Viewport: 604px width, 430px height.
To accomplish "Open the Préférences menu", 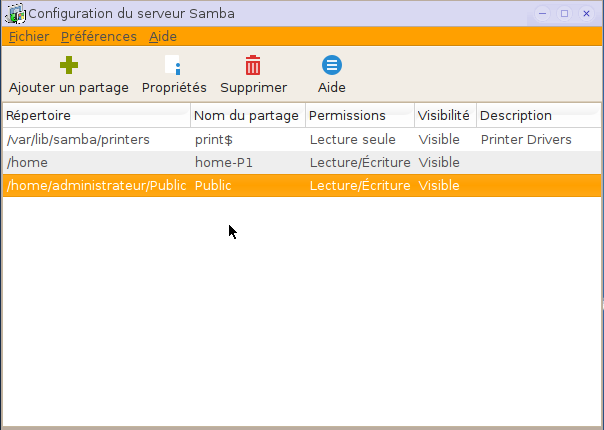I will pos(99,37).
